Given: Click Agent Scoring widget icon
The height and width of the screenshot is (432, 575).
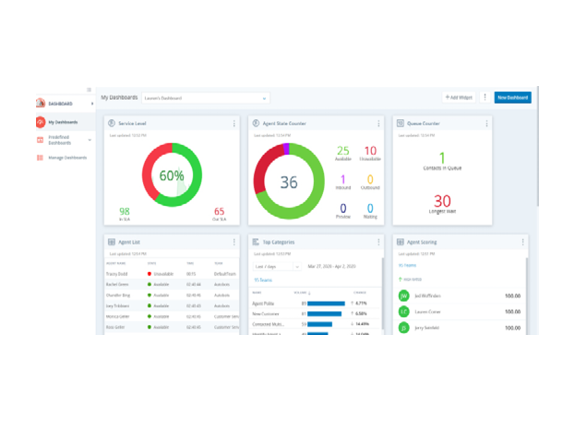Looking at the screenshot, I should click(x=400, y=242).
